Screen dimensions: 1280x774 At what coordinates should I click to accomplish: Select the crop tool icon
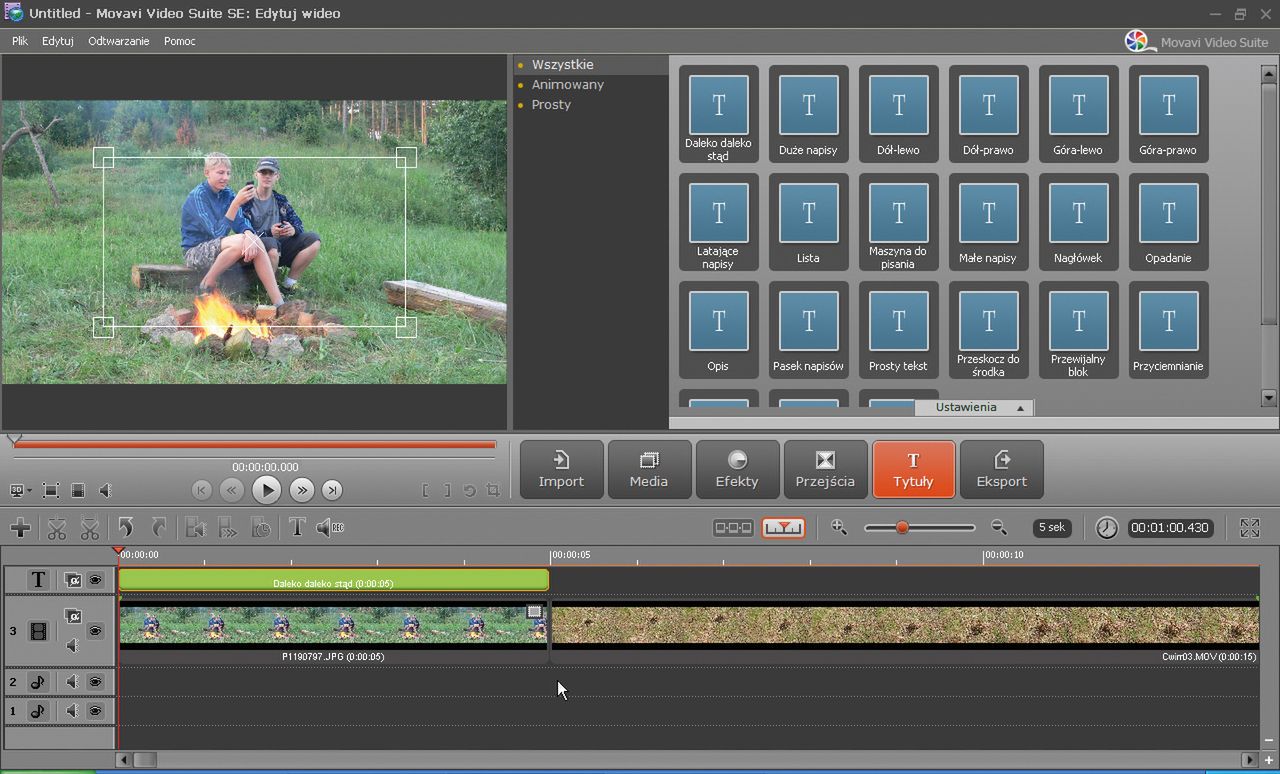click(493, 490)
